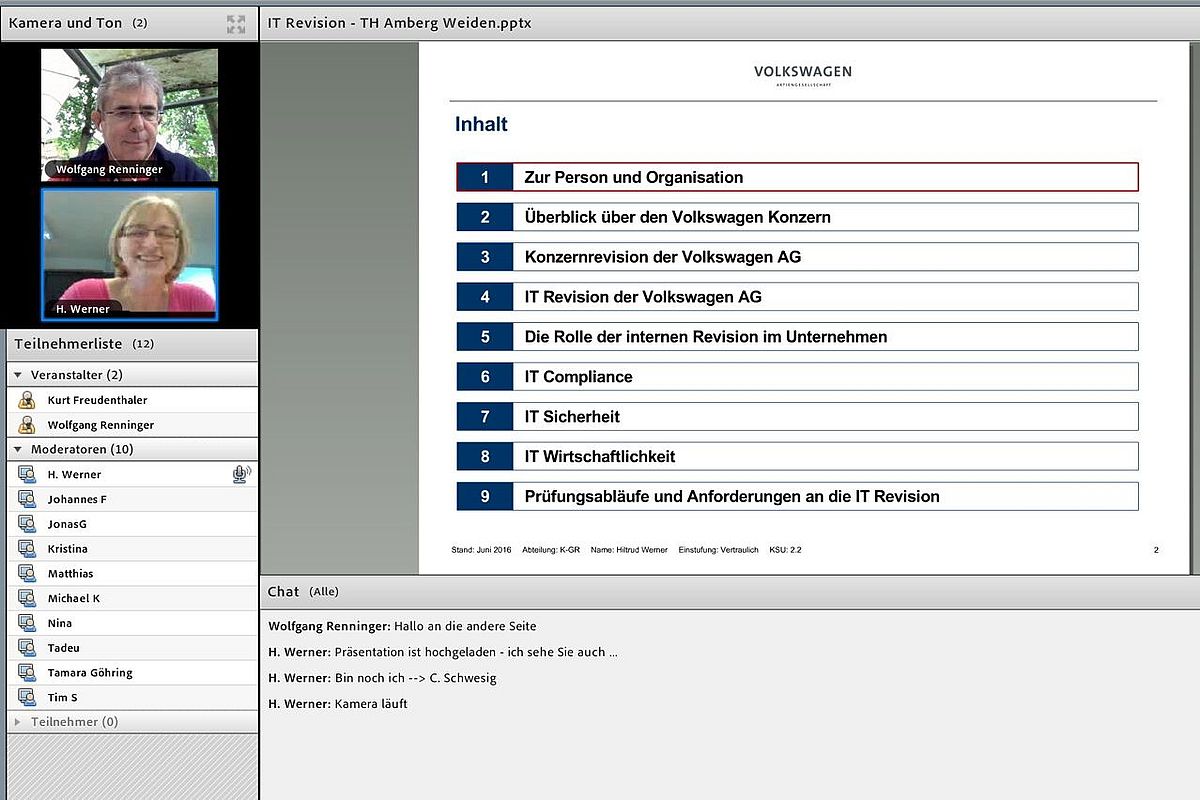1200x800 pixels.
Task: Click the Teilnehmerliste panel title
Action: tap(68, 344)
